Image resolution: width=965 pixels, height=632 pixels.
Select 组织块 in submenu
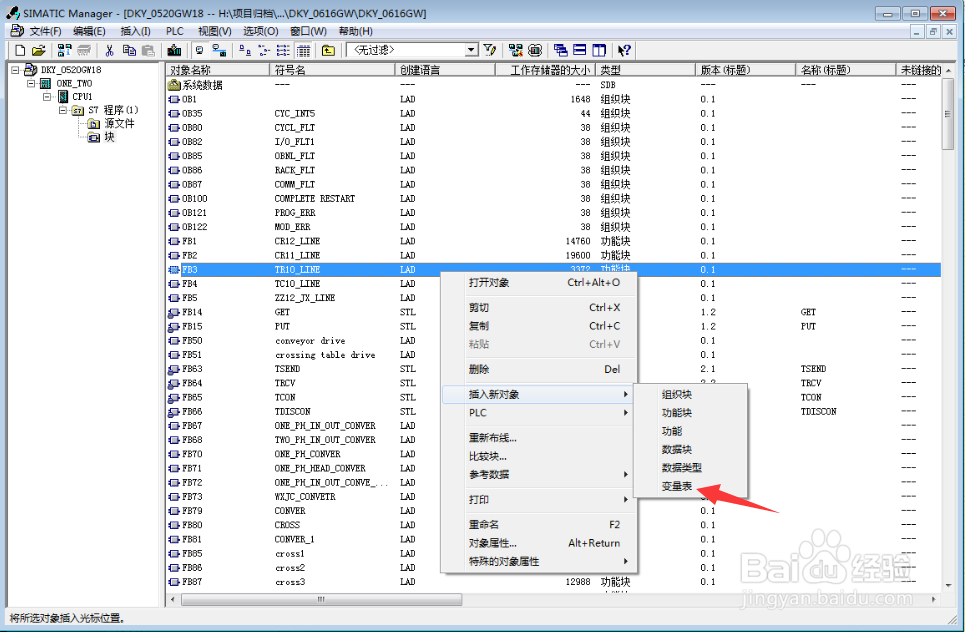coord(691,394)
